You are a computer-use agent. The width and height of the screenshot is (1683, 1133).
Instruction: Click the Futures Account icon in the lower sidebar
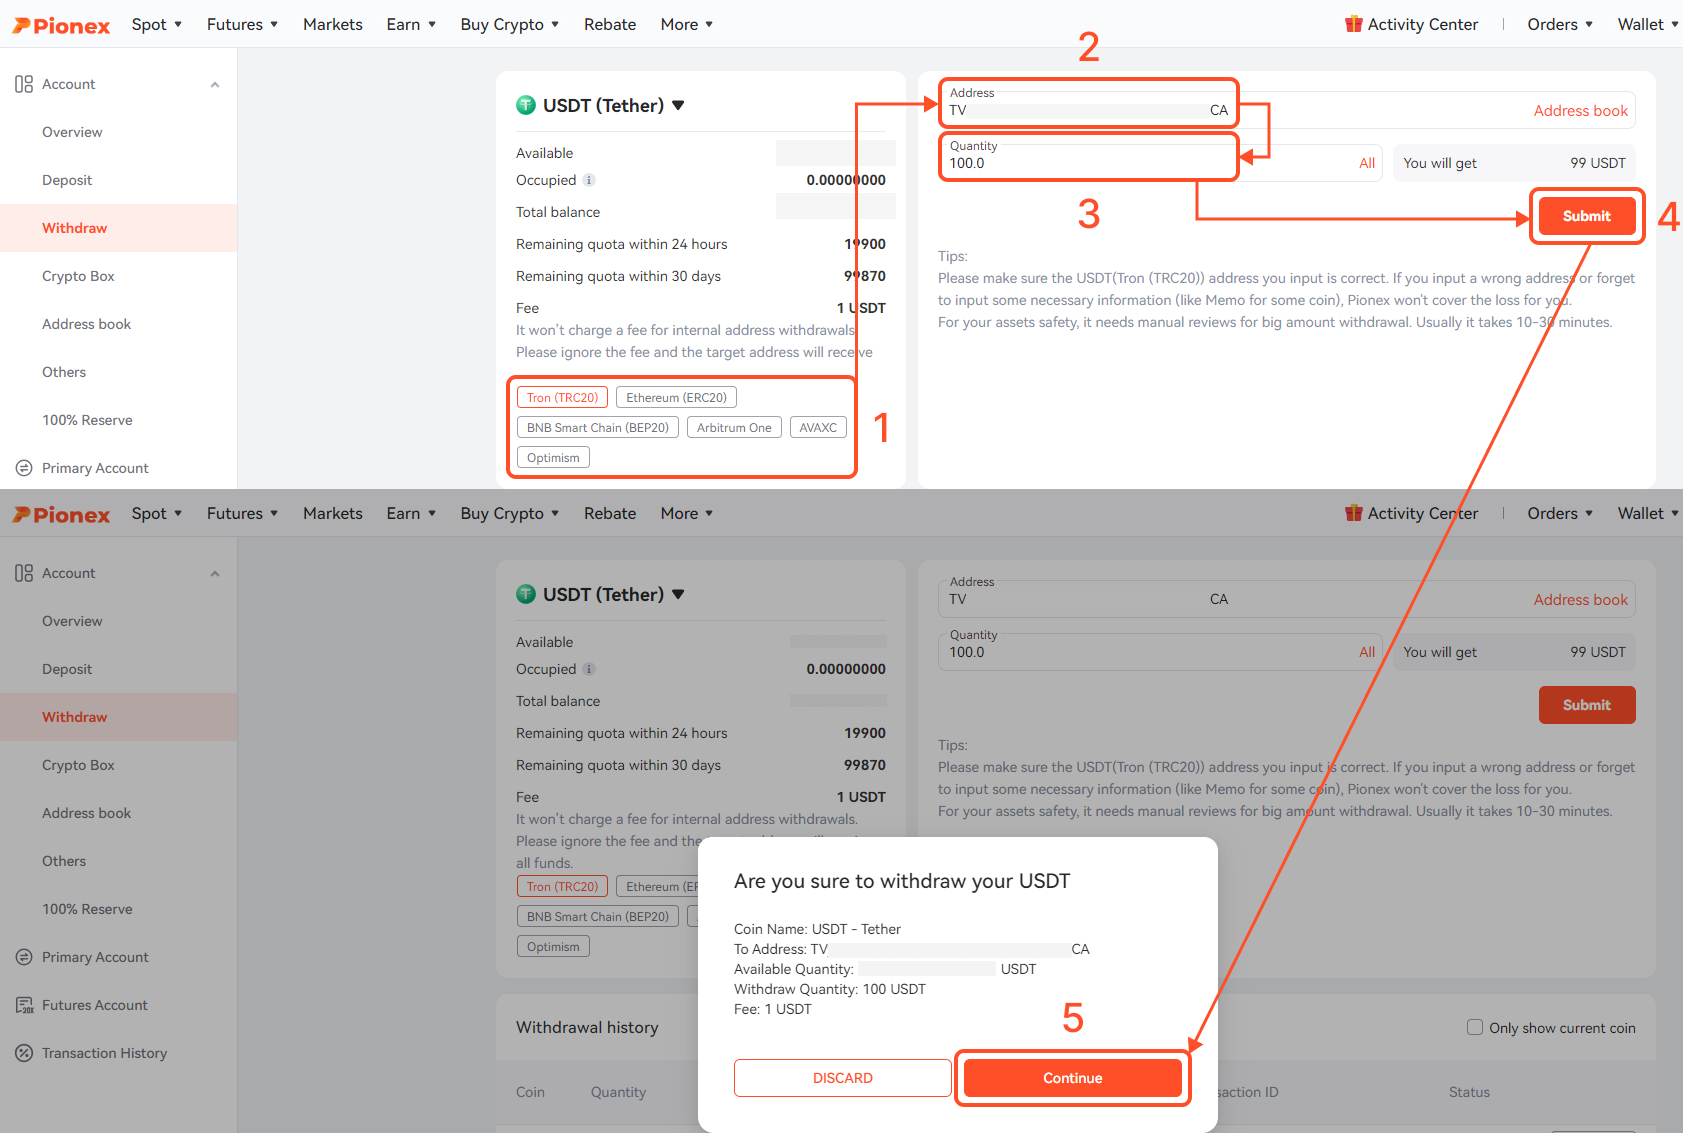click(x=24, y=1005)
